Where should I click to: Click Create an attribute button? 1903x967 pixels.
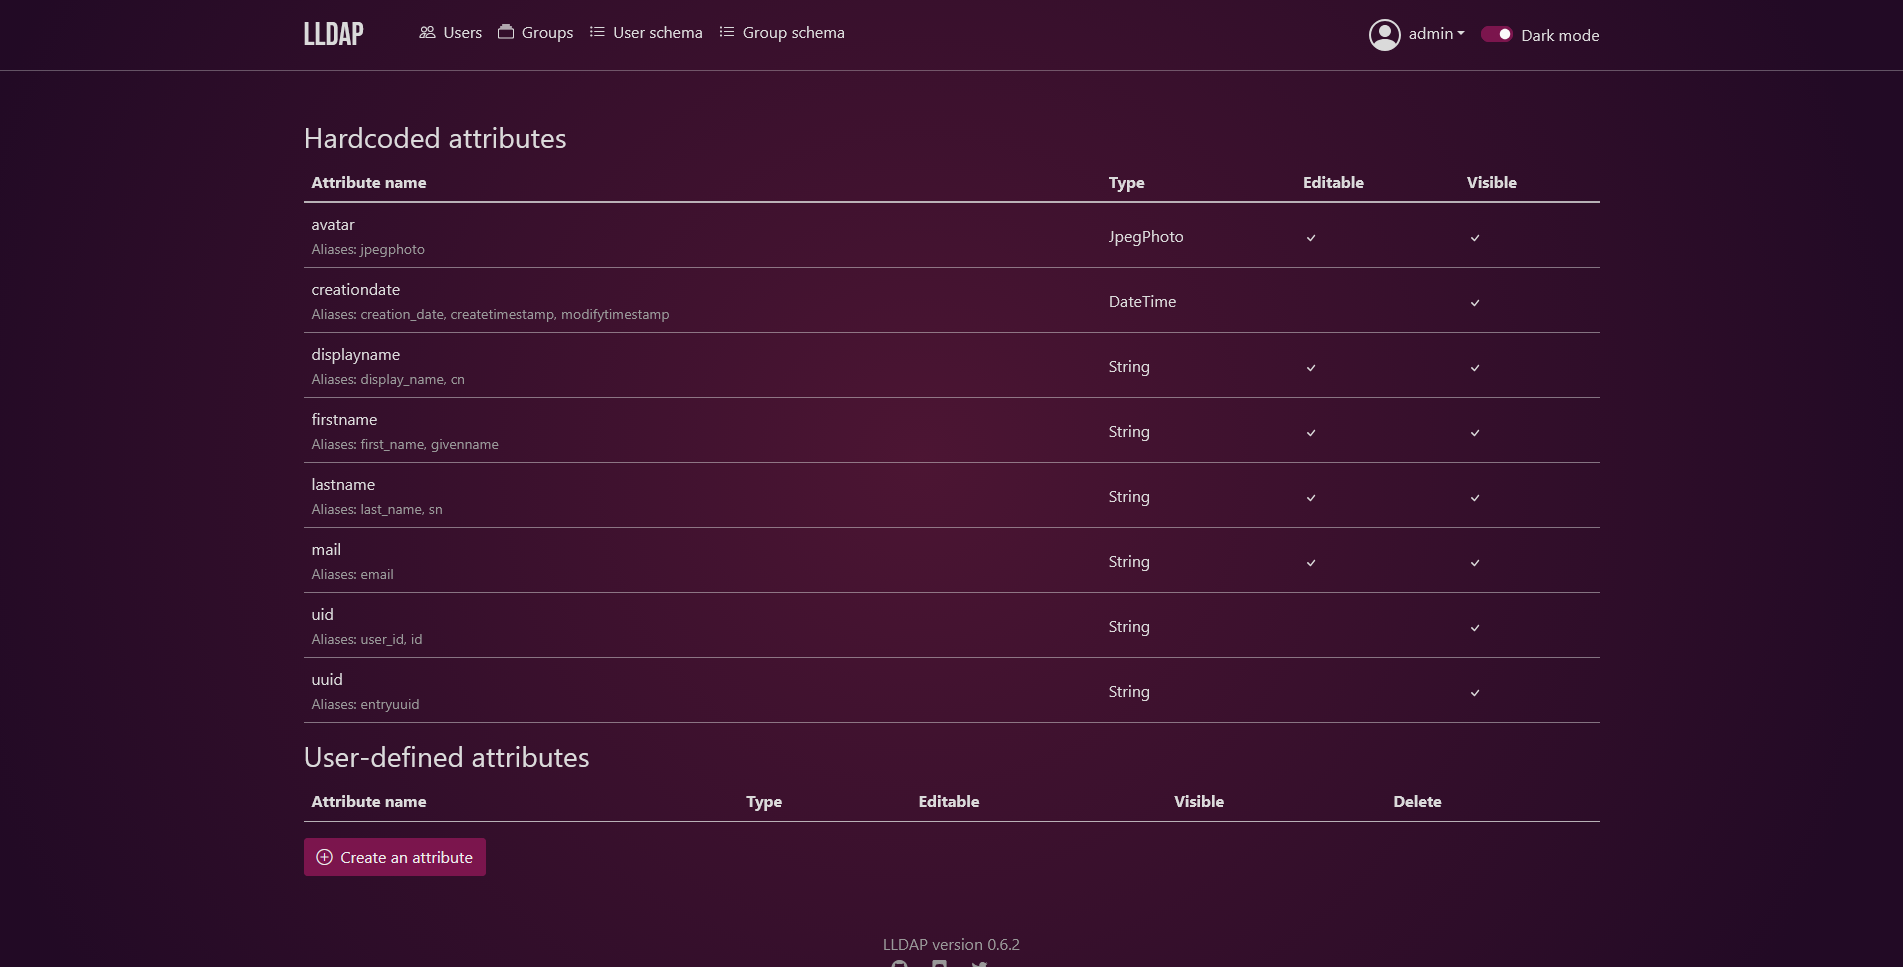(x=395, y=857)
